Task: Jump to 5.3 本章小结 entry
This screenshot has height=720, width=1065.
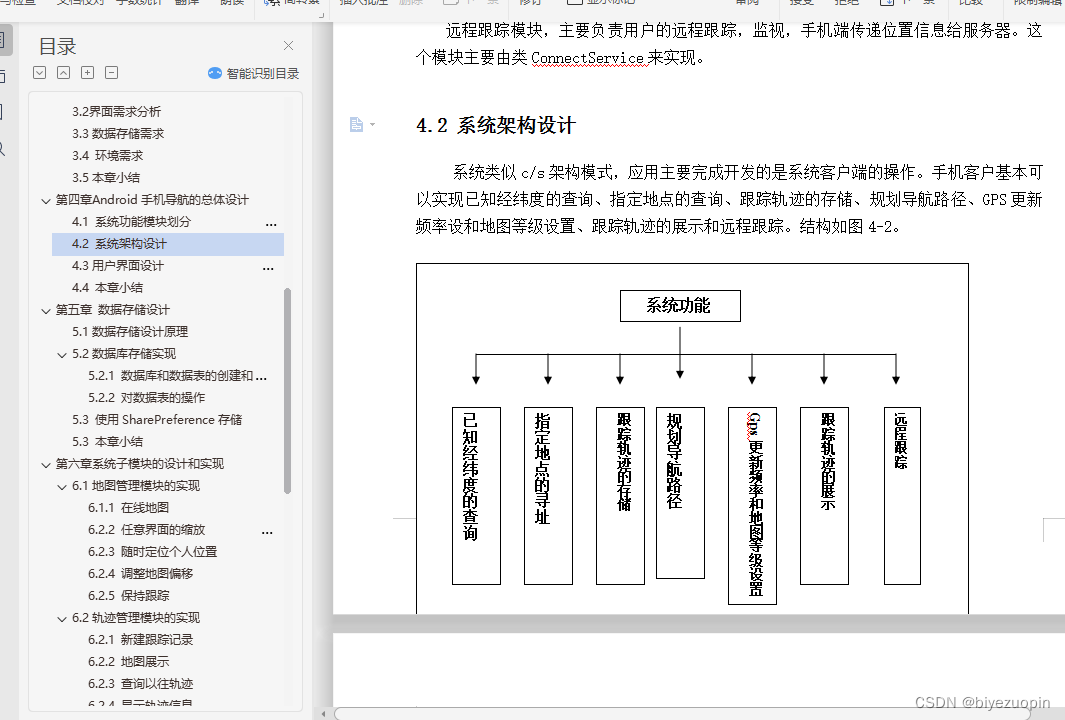Action: click(x=107, y=442)
